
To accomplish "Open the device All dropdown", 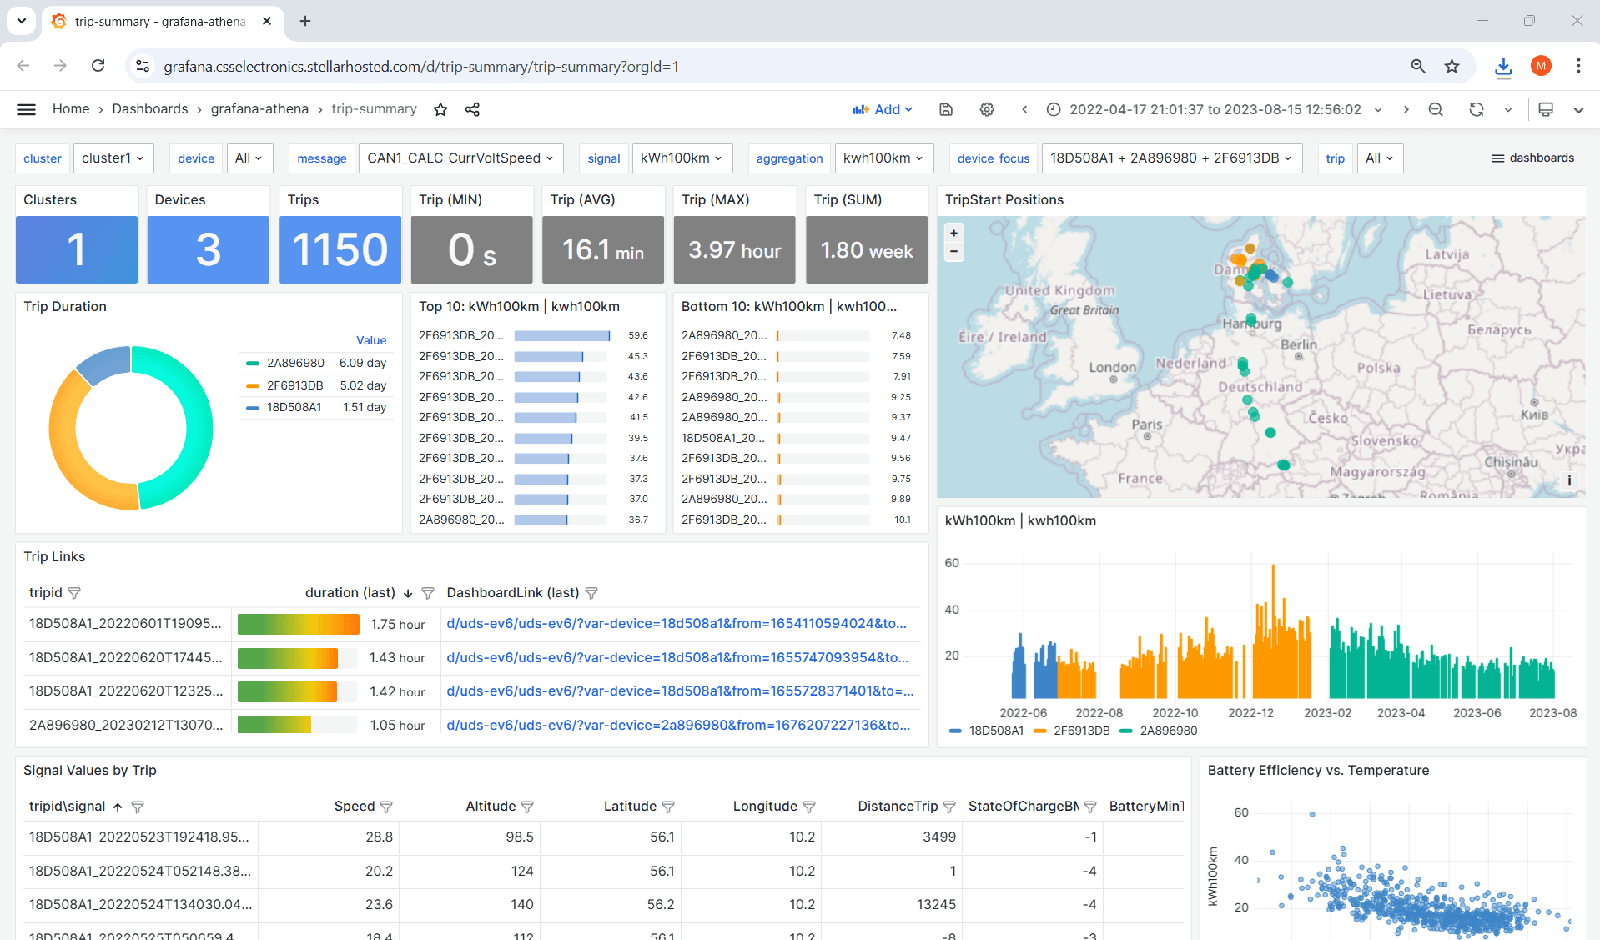I will point(249,158).
